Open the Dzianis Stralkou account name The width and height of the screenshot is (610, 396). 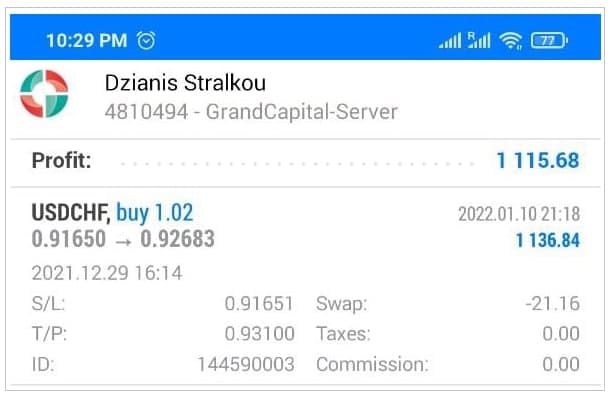185,83
